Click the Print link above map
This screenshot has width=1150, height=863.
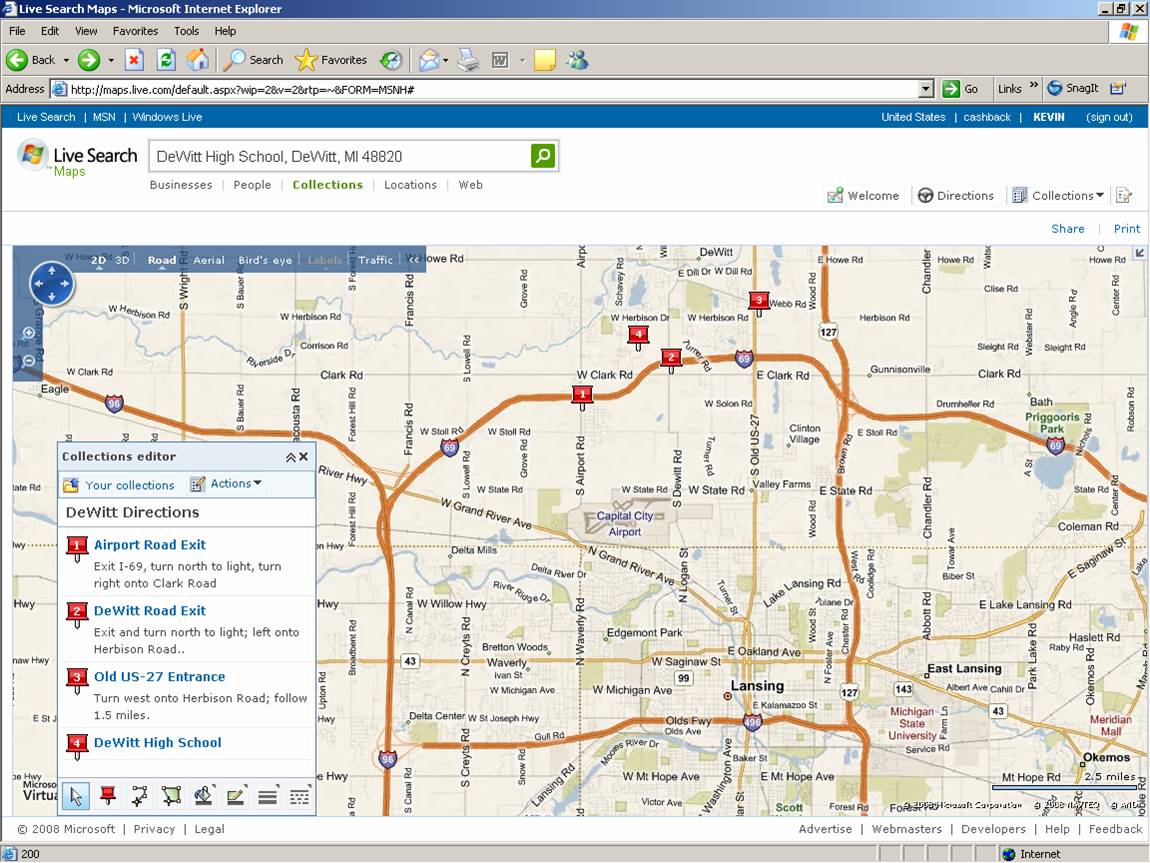[1127, 229]
